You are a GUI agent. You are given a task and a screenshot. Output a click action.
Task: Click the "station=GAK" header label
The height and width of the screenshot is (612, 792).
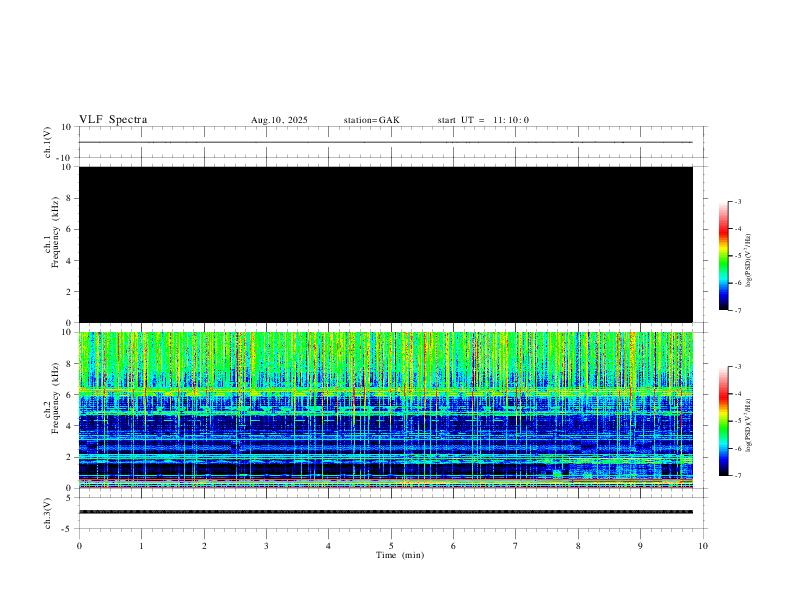[371, 120]
